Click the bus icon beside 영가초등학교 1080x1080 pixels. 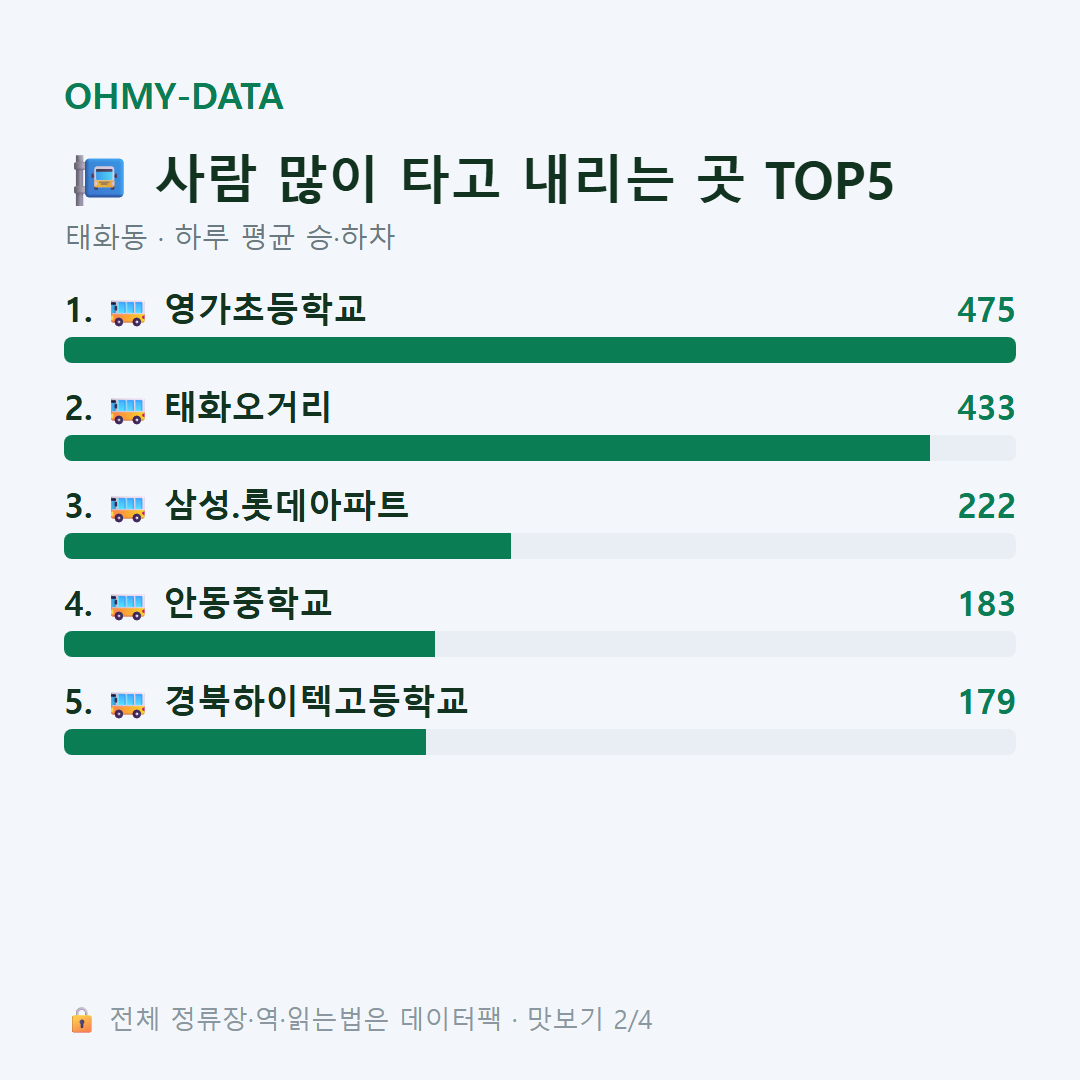click(x=128, y=312)
